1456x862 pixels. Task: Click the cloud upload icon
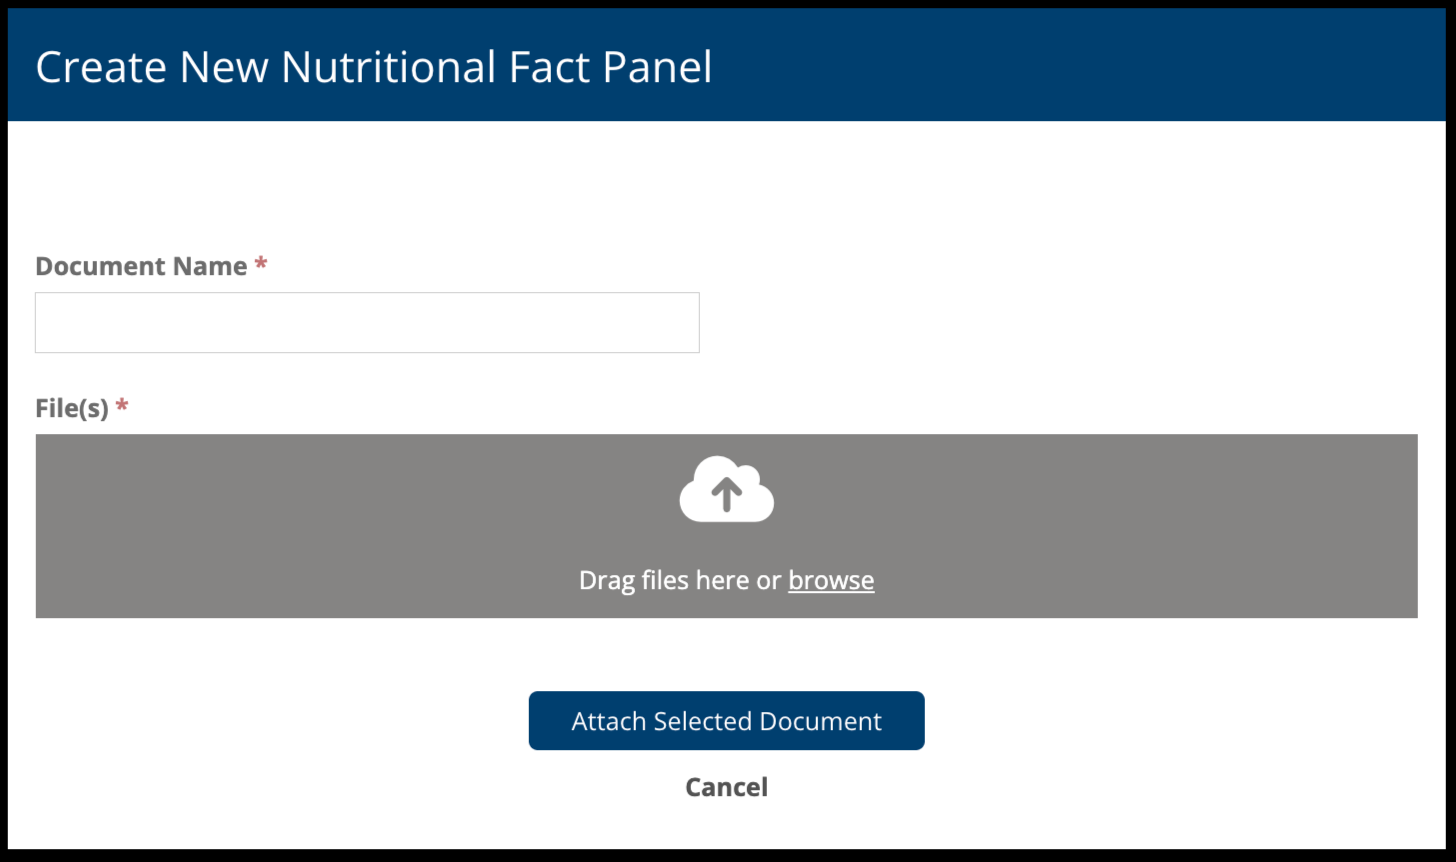[x=726, y=490]
